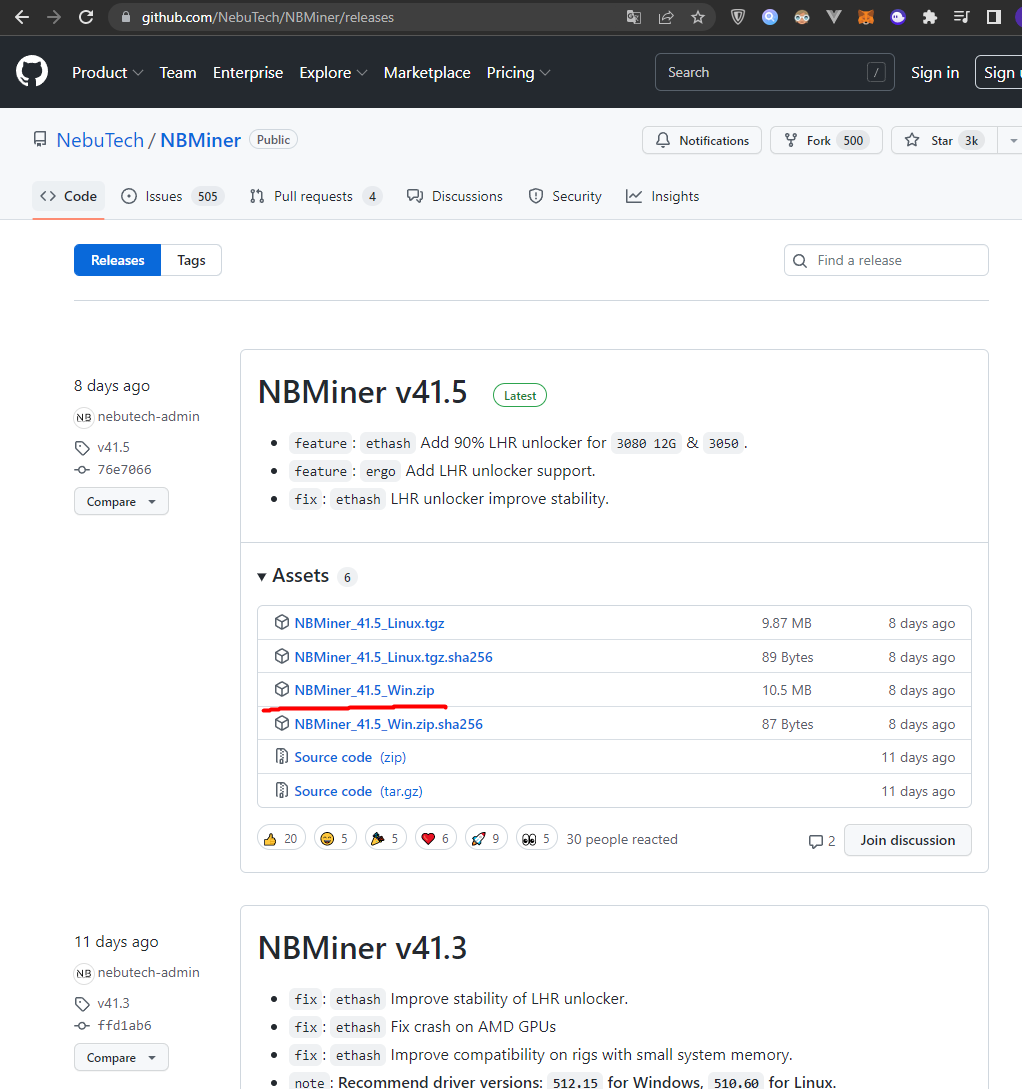Reload the page with refresh icon
This screenshot has height=1089, width=1022.
coord(86,17)
